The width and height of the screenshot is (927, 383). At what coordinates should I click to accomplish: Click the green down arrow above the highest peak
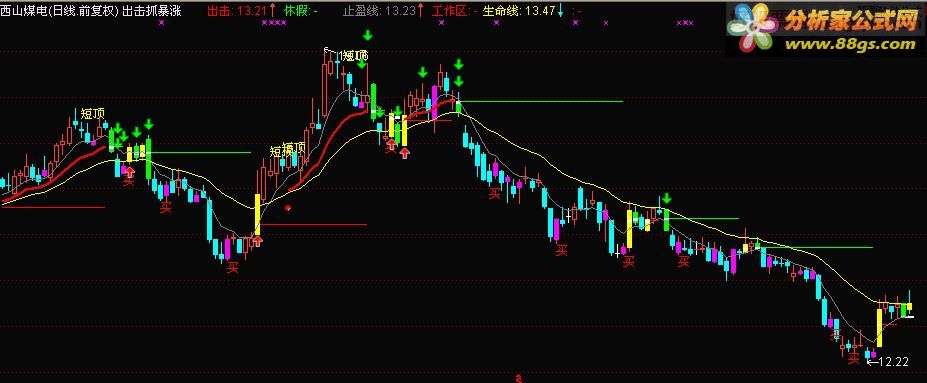368,35
